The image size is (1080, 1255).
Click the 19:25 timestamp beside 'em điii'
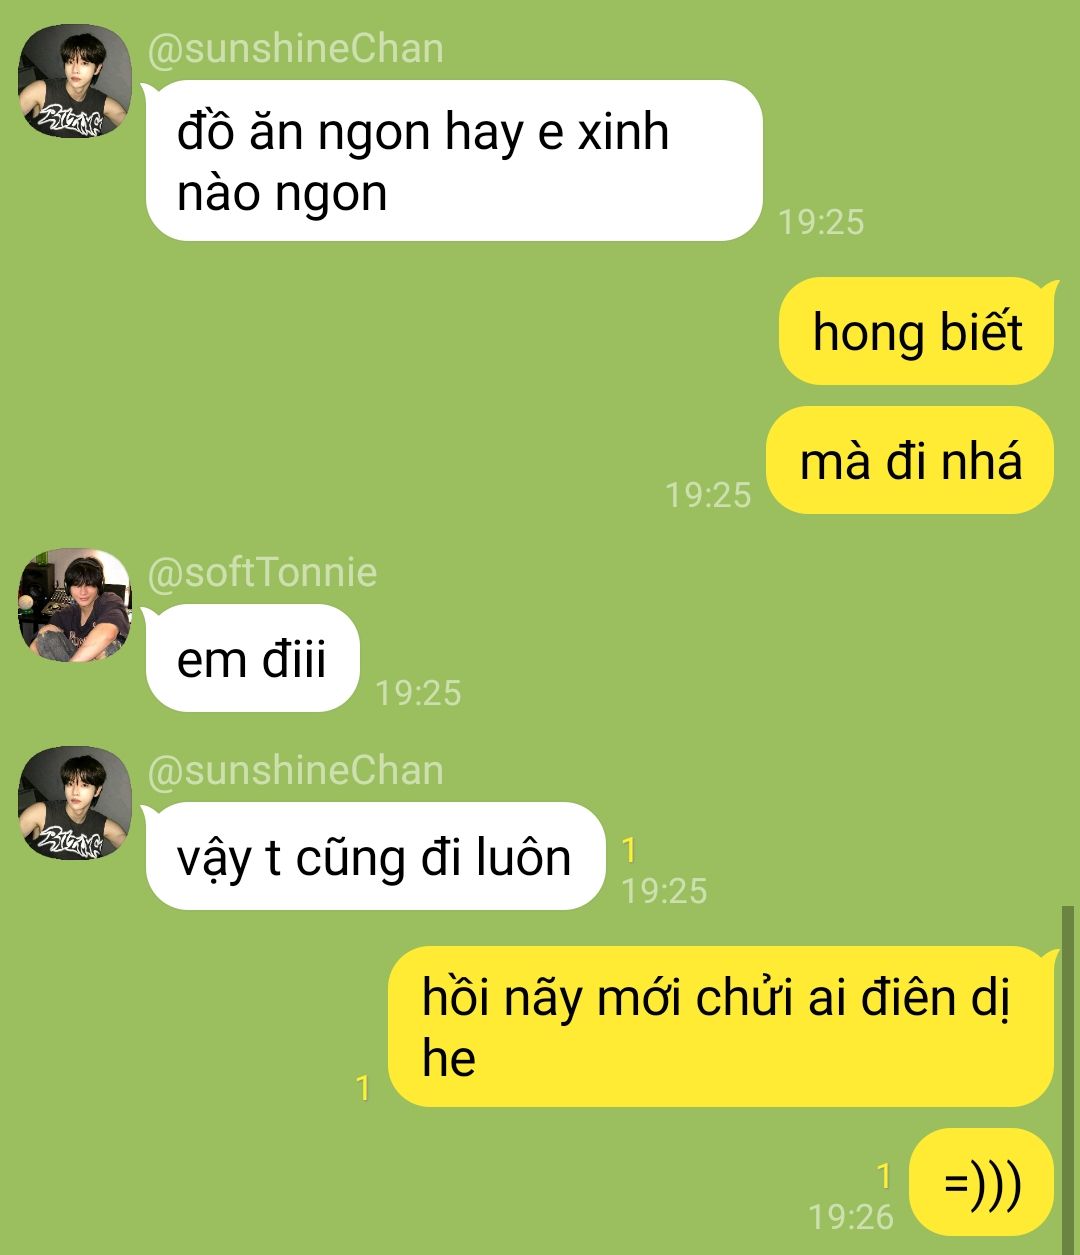point(418,692)
